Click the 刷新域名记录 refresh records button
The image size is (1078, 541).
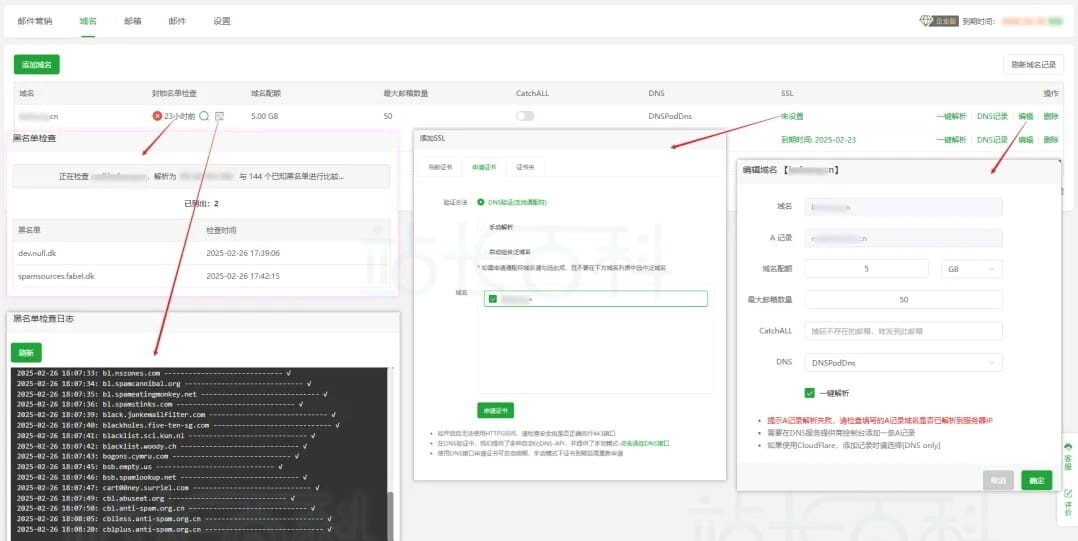pos(1033,64)
